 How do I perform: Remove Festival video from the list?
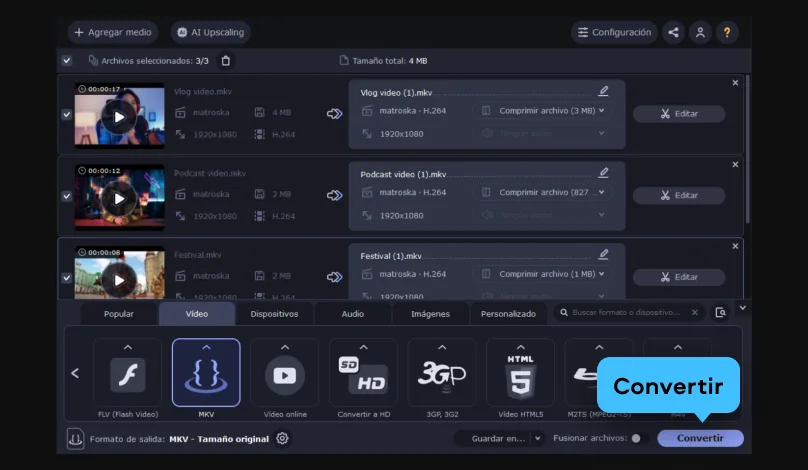point(735,246)
